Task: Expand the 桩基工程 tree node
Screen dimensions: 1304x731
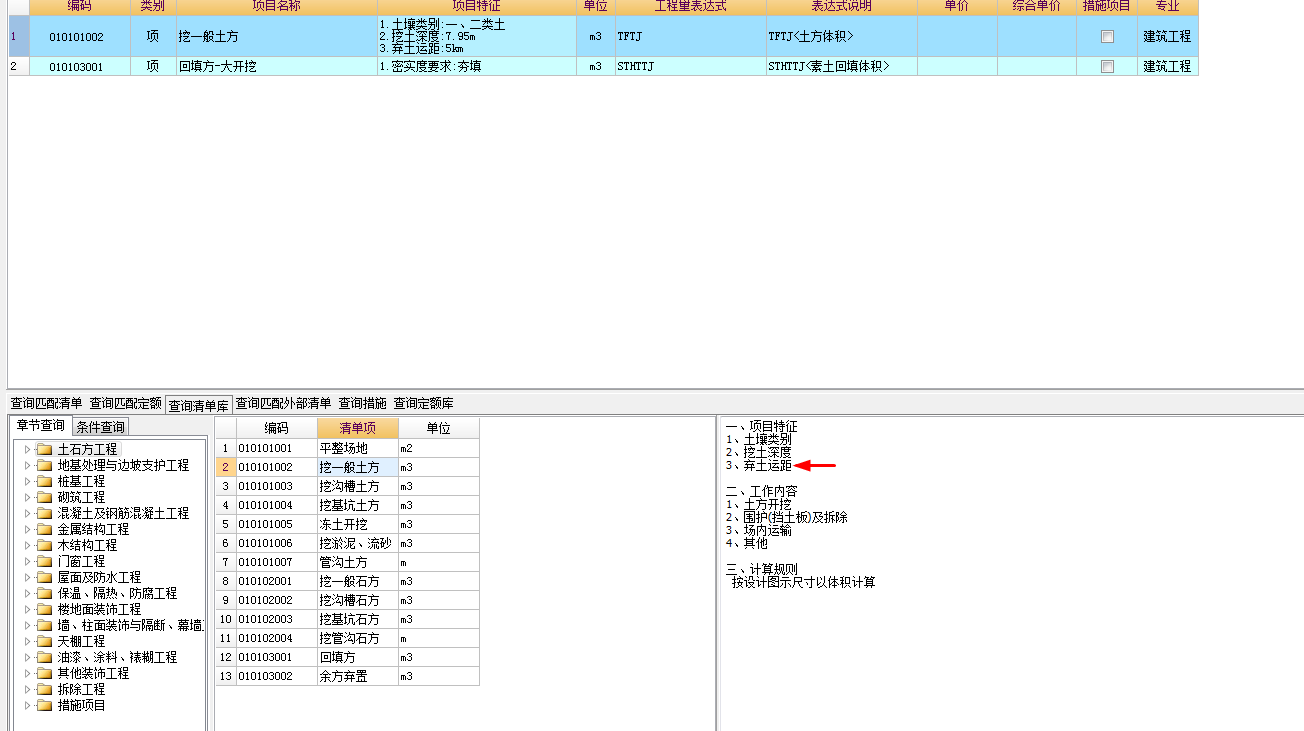Action: [x=28, y=481]
